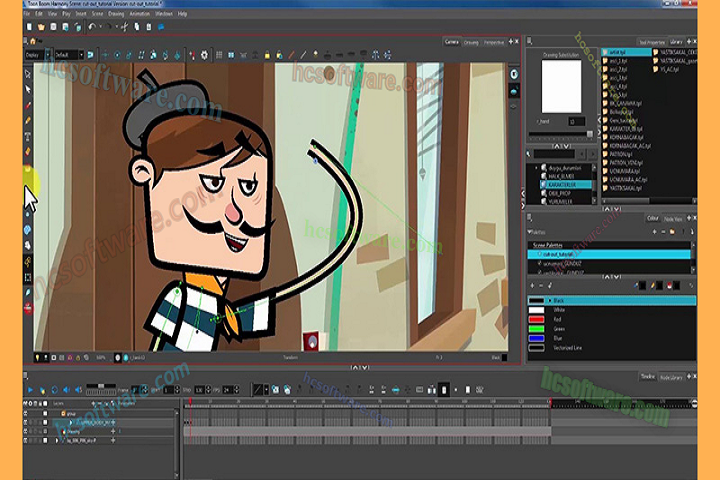Expand the bottom layer in the timeline

tap(57, 440)
